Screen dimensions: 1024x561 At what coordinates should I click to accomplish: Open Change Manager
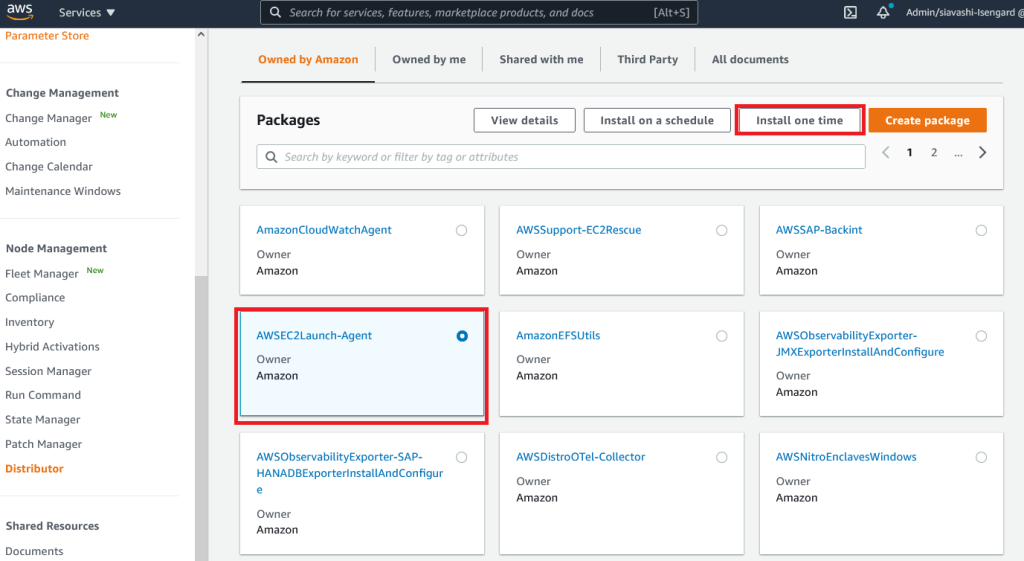[48, 118]
